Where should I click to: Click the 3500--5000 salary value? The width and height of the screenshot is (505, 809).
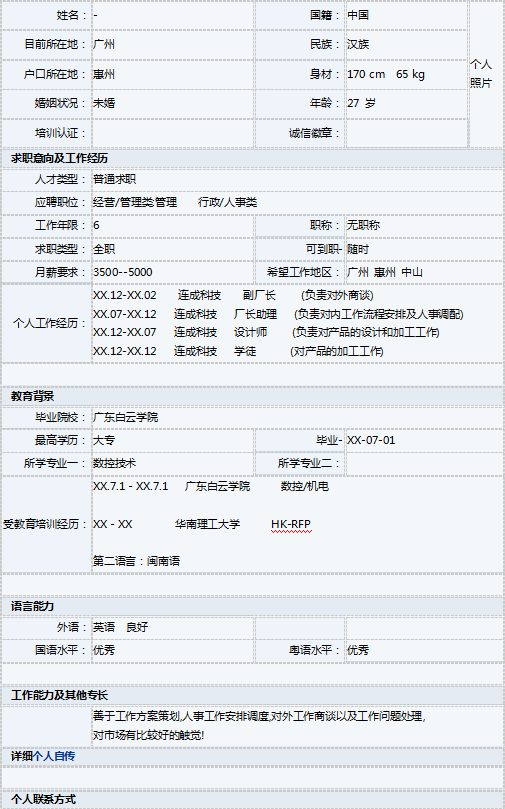pyautogui.click(x=123, y=272)
